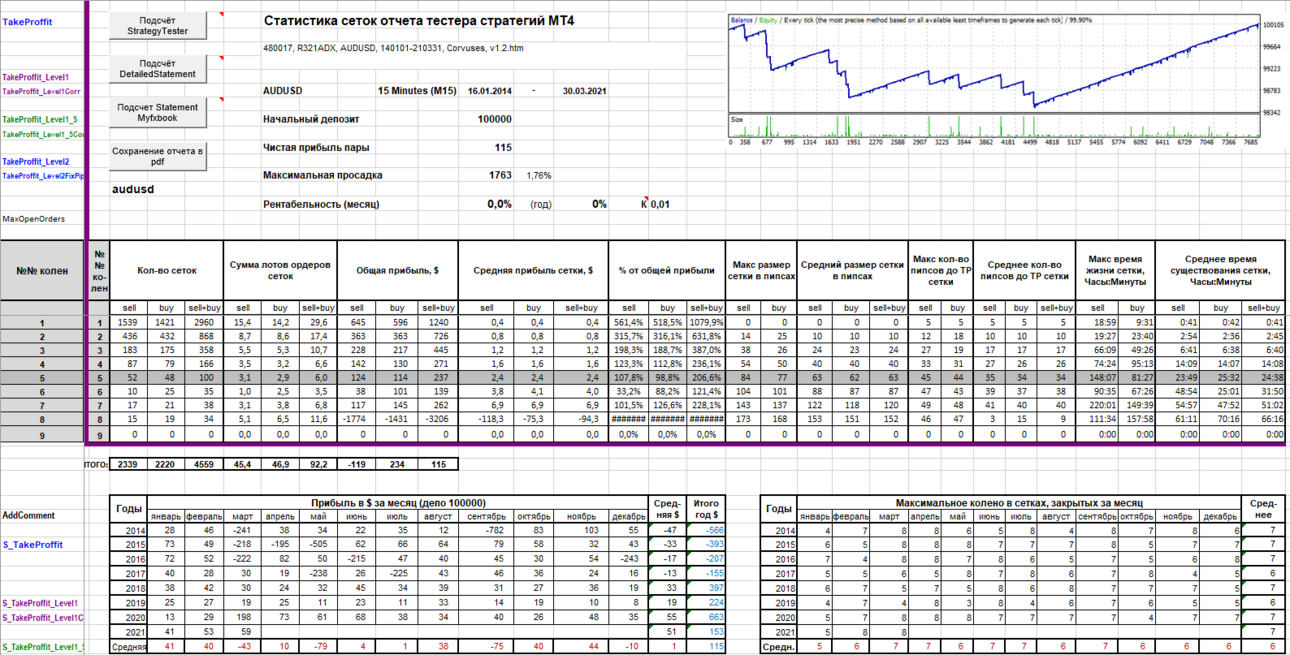This screenshot has height=655, width=1290.
Task: Click the TakeProffit label at top left
Action: (28, 21)
